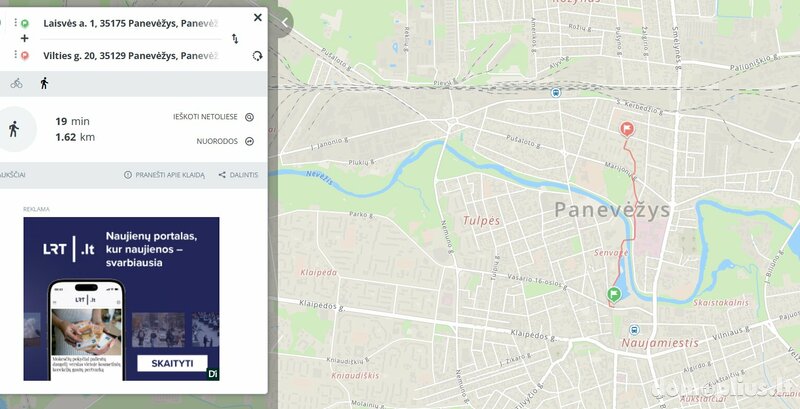800x409 pixels.
Task: Click the large walking summary icon
Action: click(14, 129)
